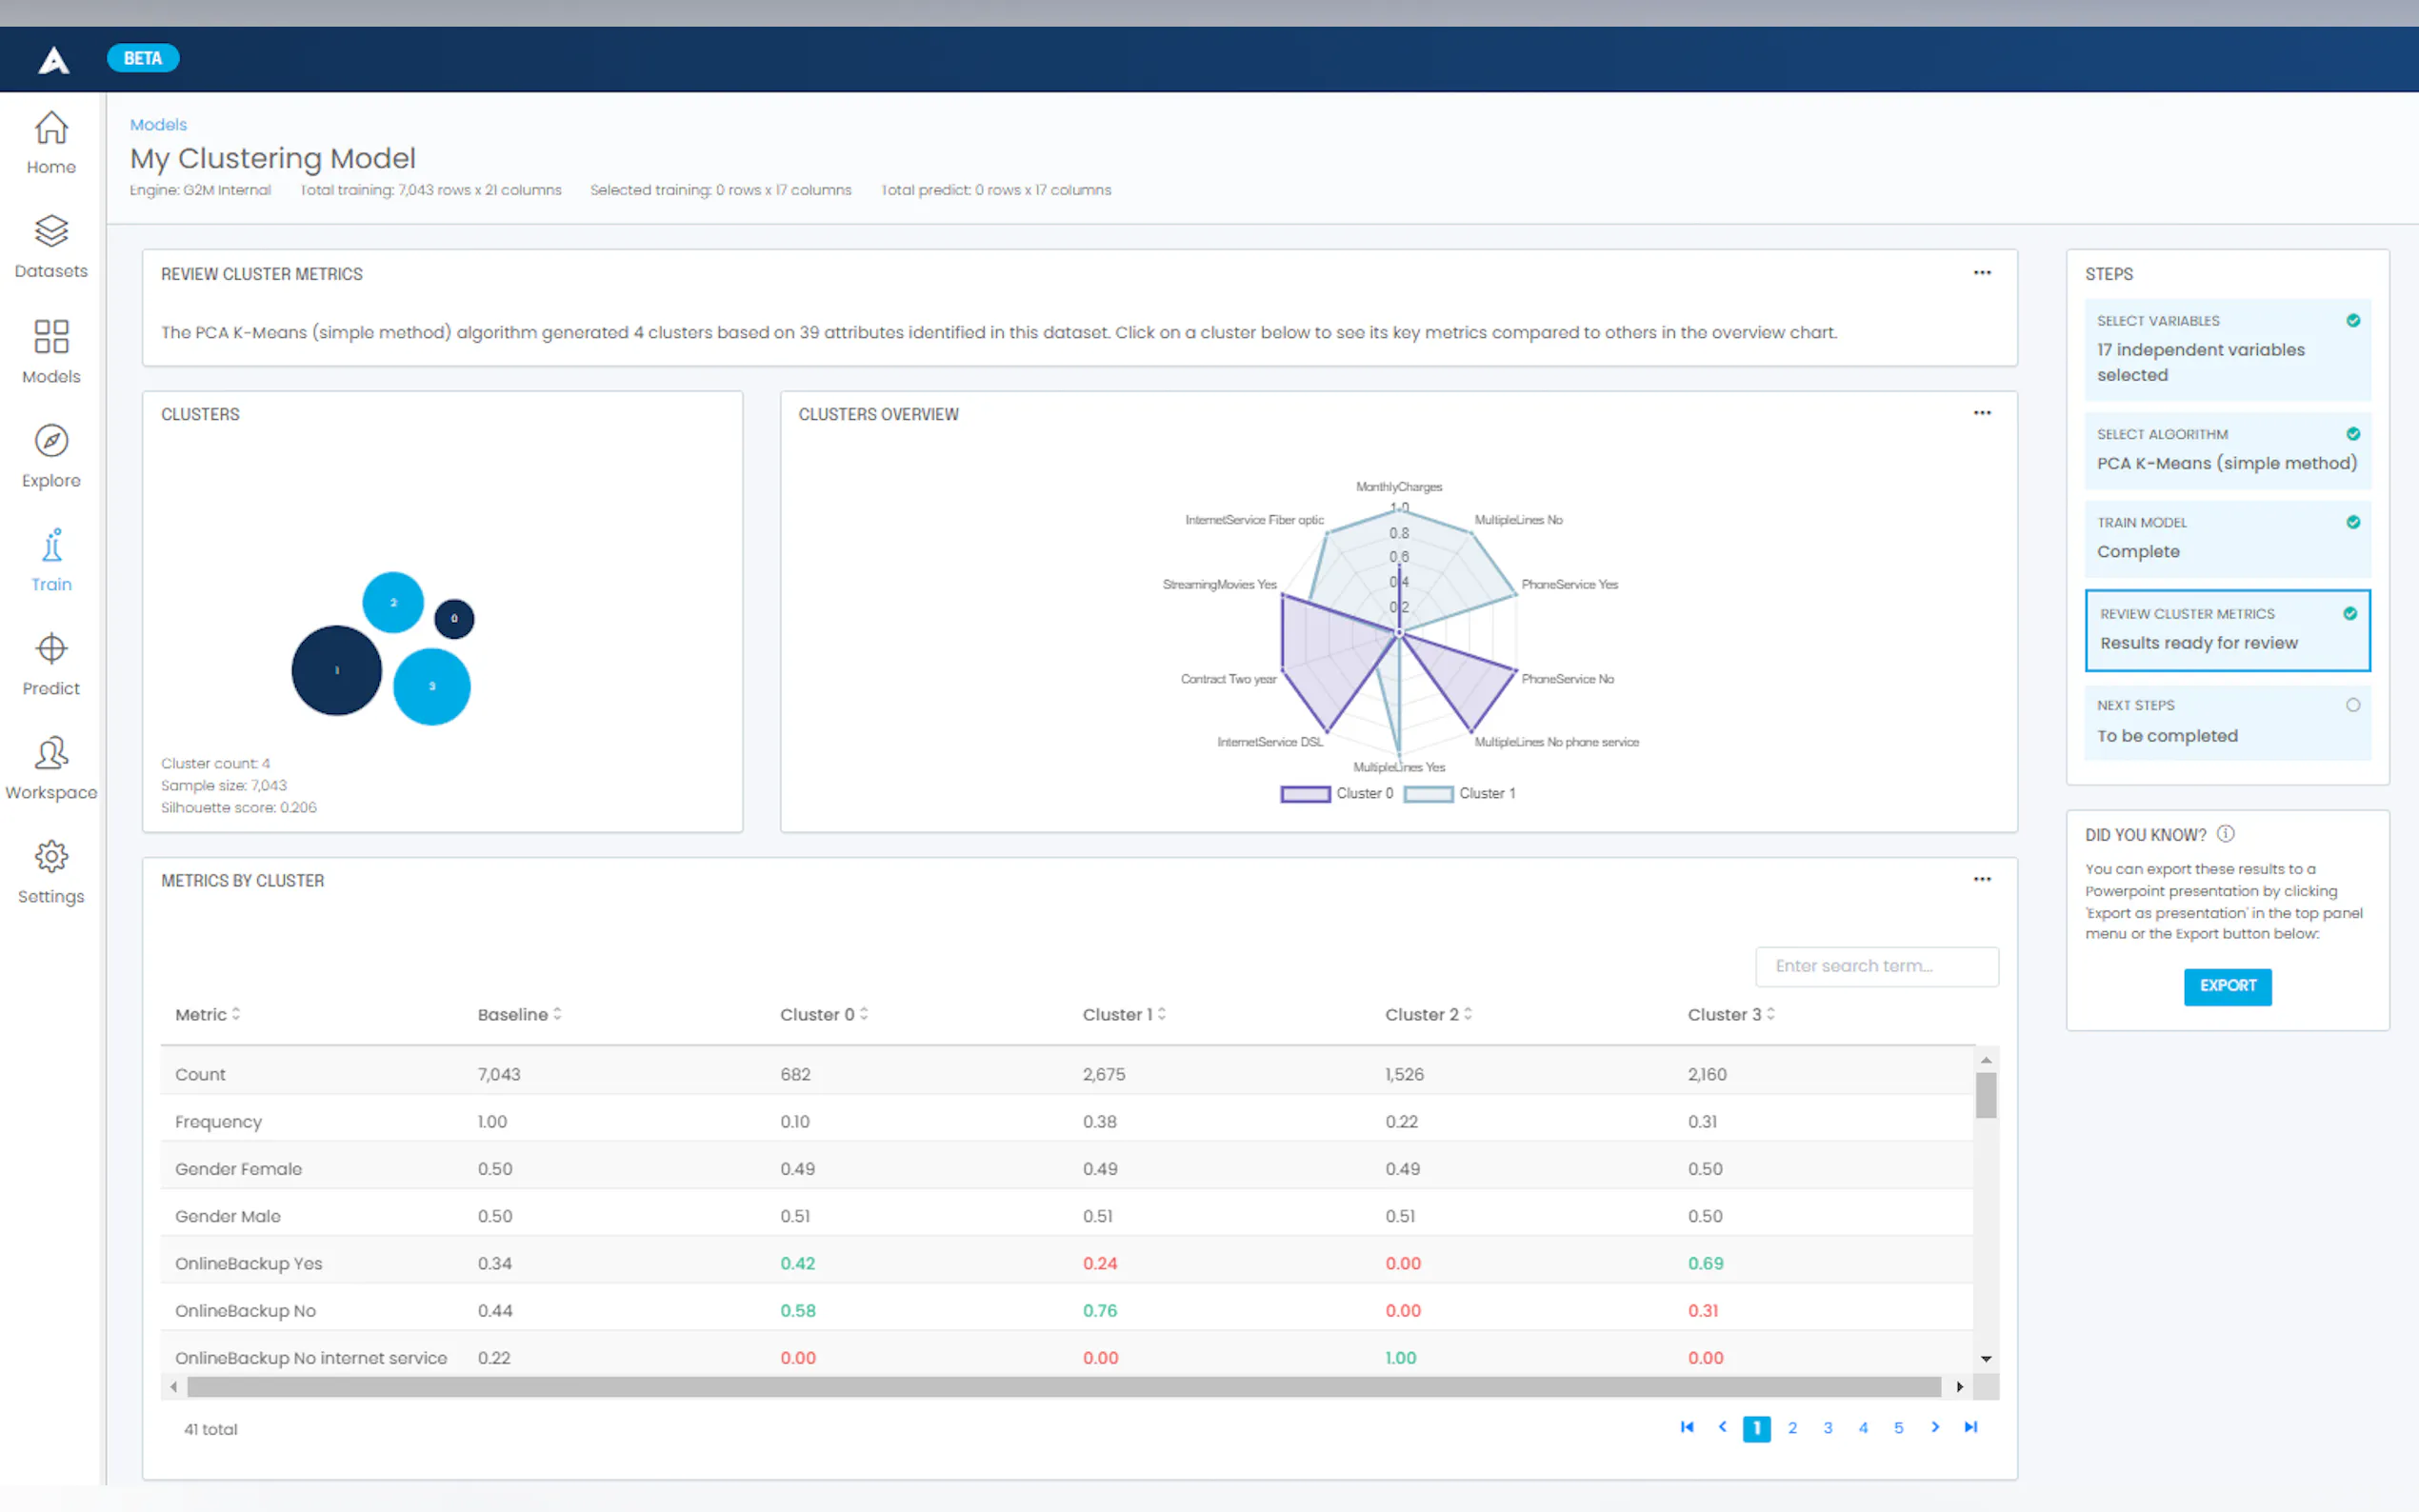Open the Clusters Overview panel menu

1983,412
